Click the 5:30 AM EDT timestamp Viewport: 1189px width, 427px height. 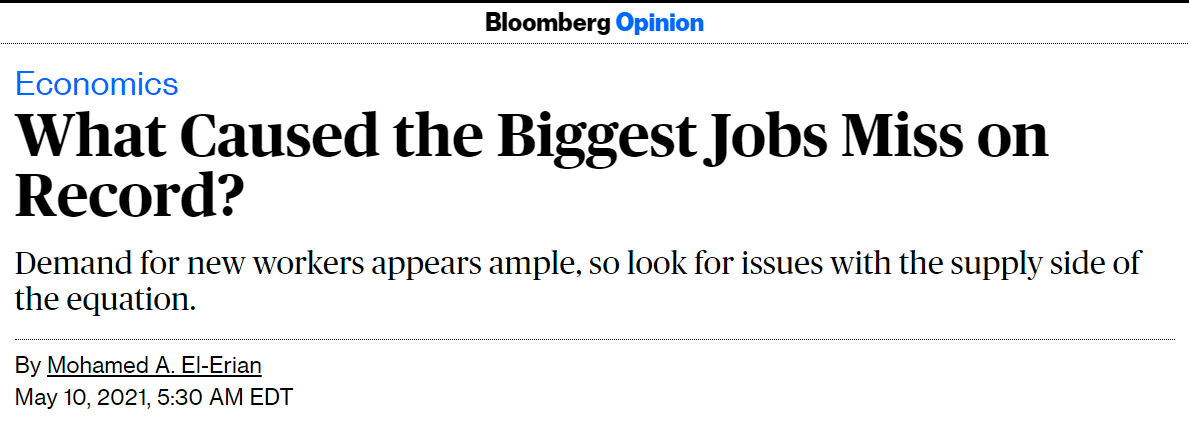pos(225,397)
